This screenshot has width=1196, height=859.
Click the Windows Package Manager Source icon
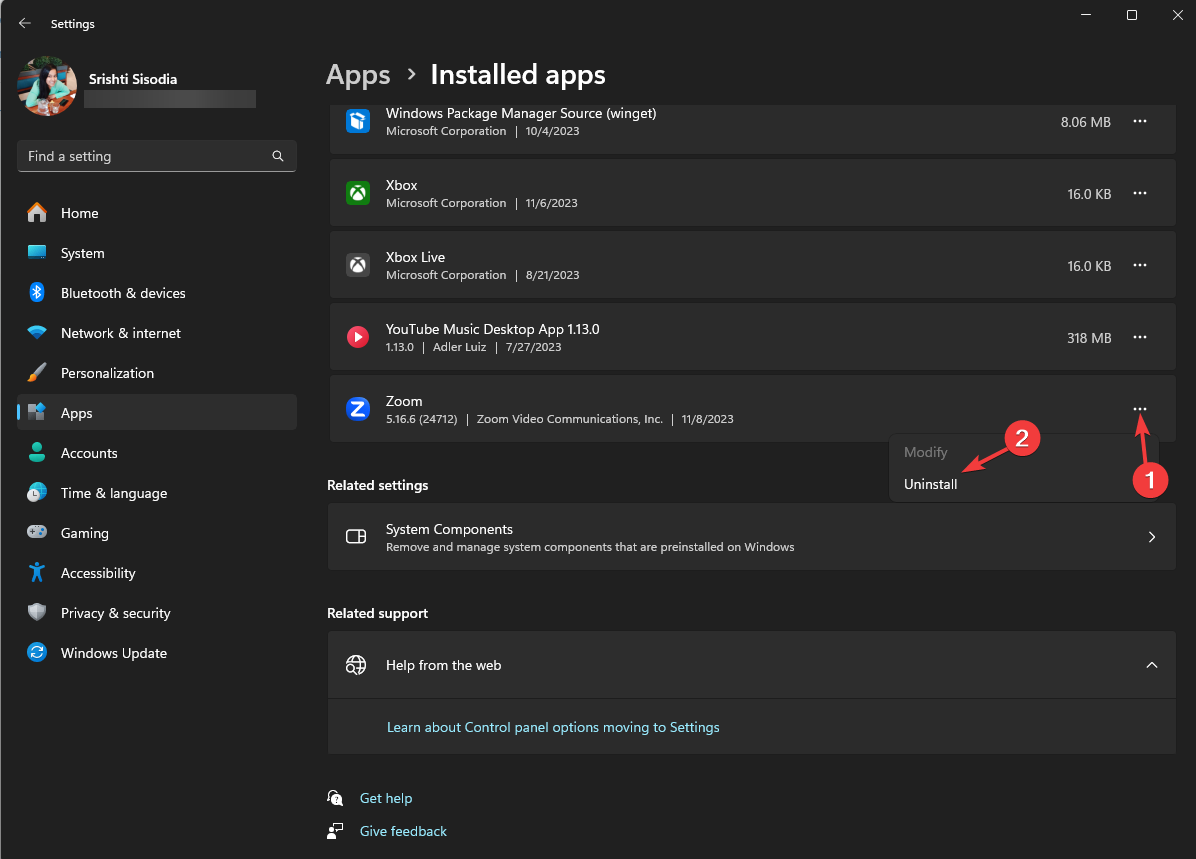click(358, 121)
